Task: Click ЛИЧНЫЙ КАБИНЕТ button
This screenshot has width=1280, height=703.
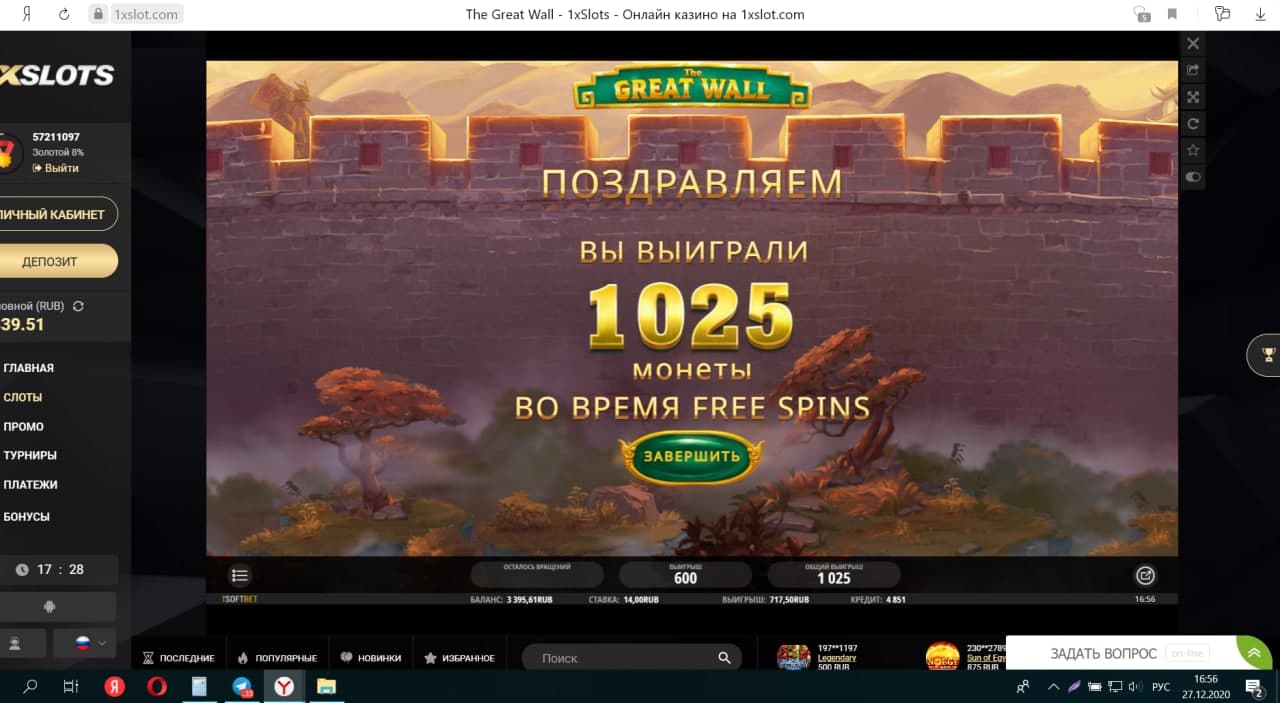Action: (x=58, y=214)
